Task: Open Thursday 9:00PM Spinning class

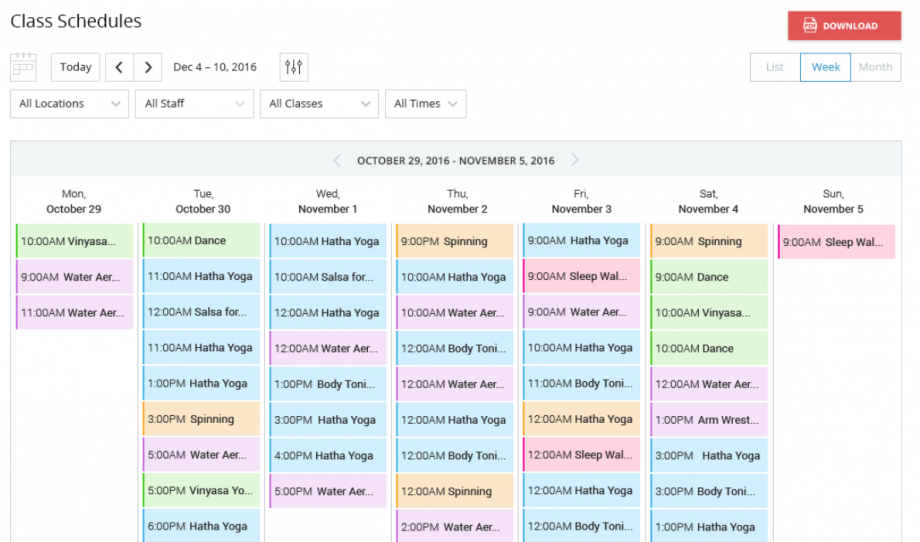Action: [x=455, y=241]
